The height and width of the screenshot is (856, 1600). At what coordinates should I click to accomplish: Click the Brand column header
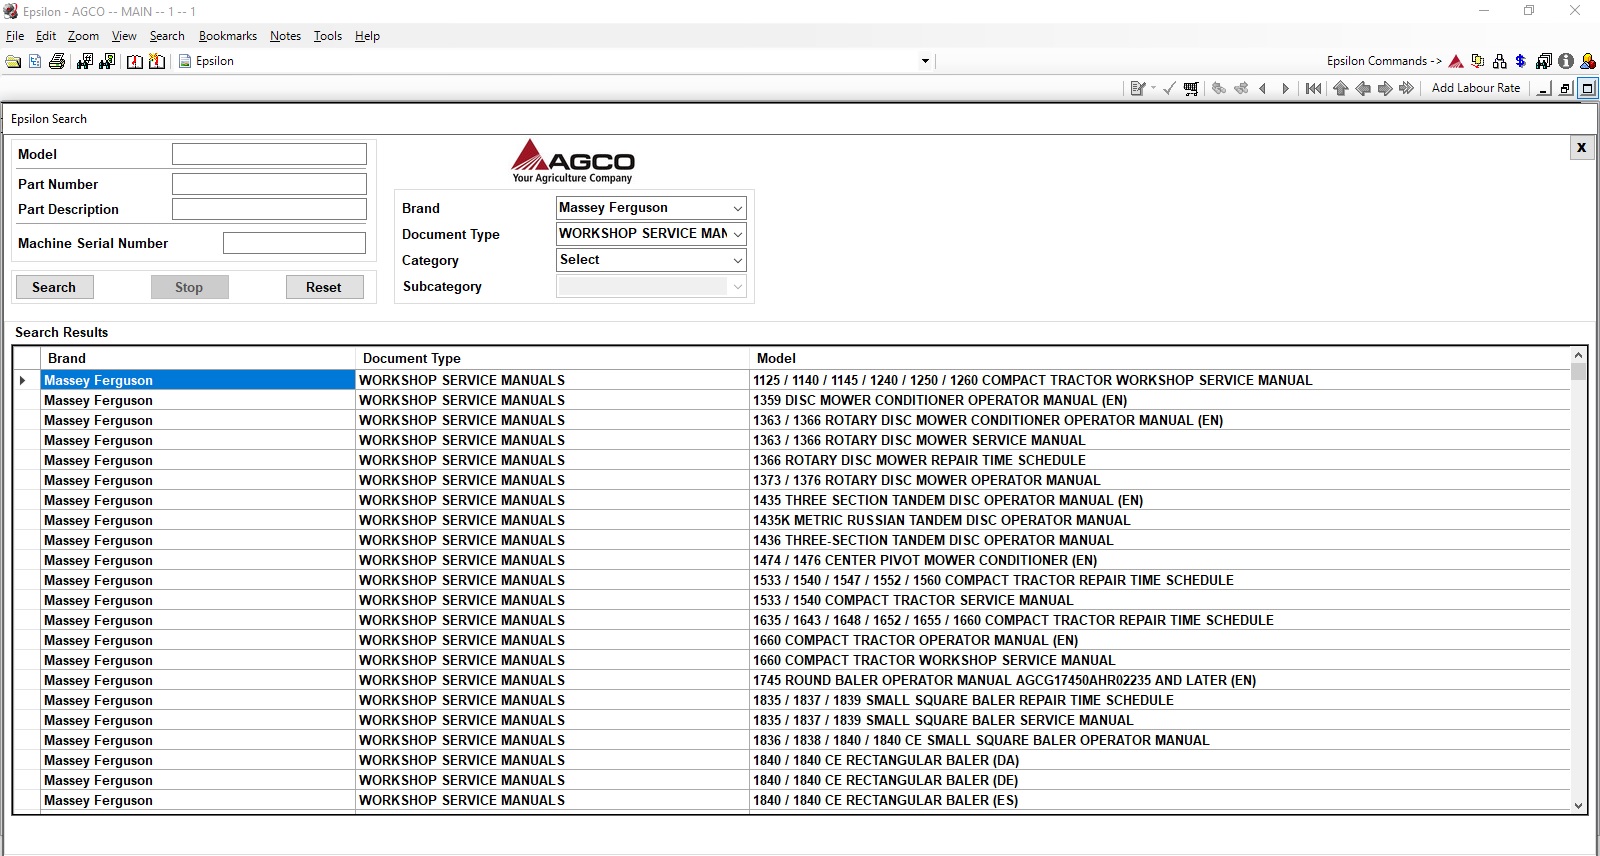[x=198, y=358]
